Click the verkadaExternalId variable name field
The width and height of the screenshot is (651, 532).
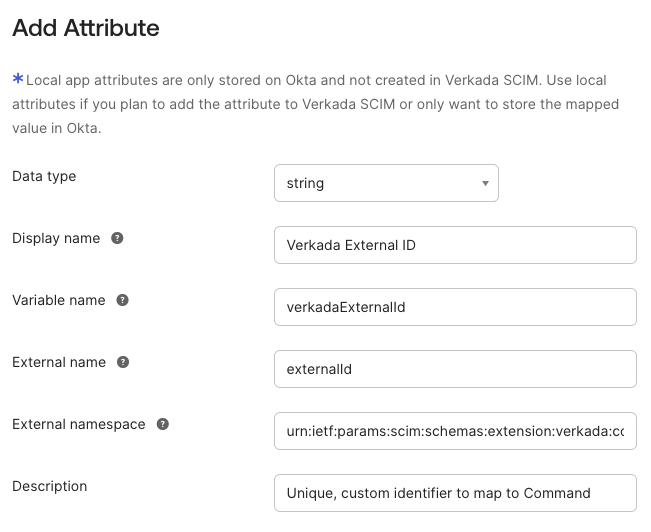click(454, 307)
